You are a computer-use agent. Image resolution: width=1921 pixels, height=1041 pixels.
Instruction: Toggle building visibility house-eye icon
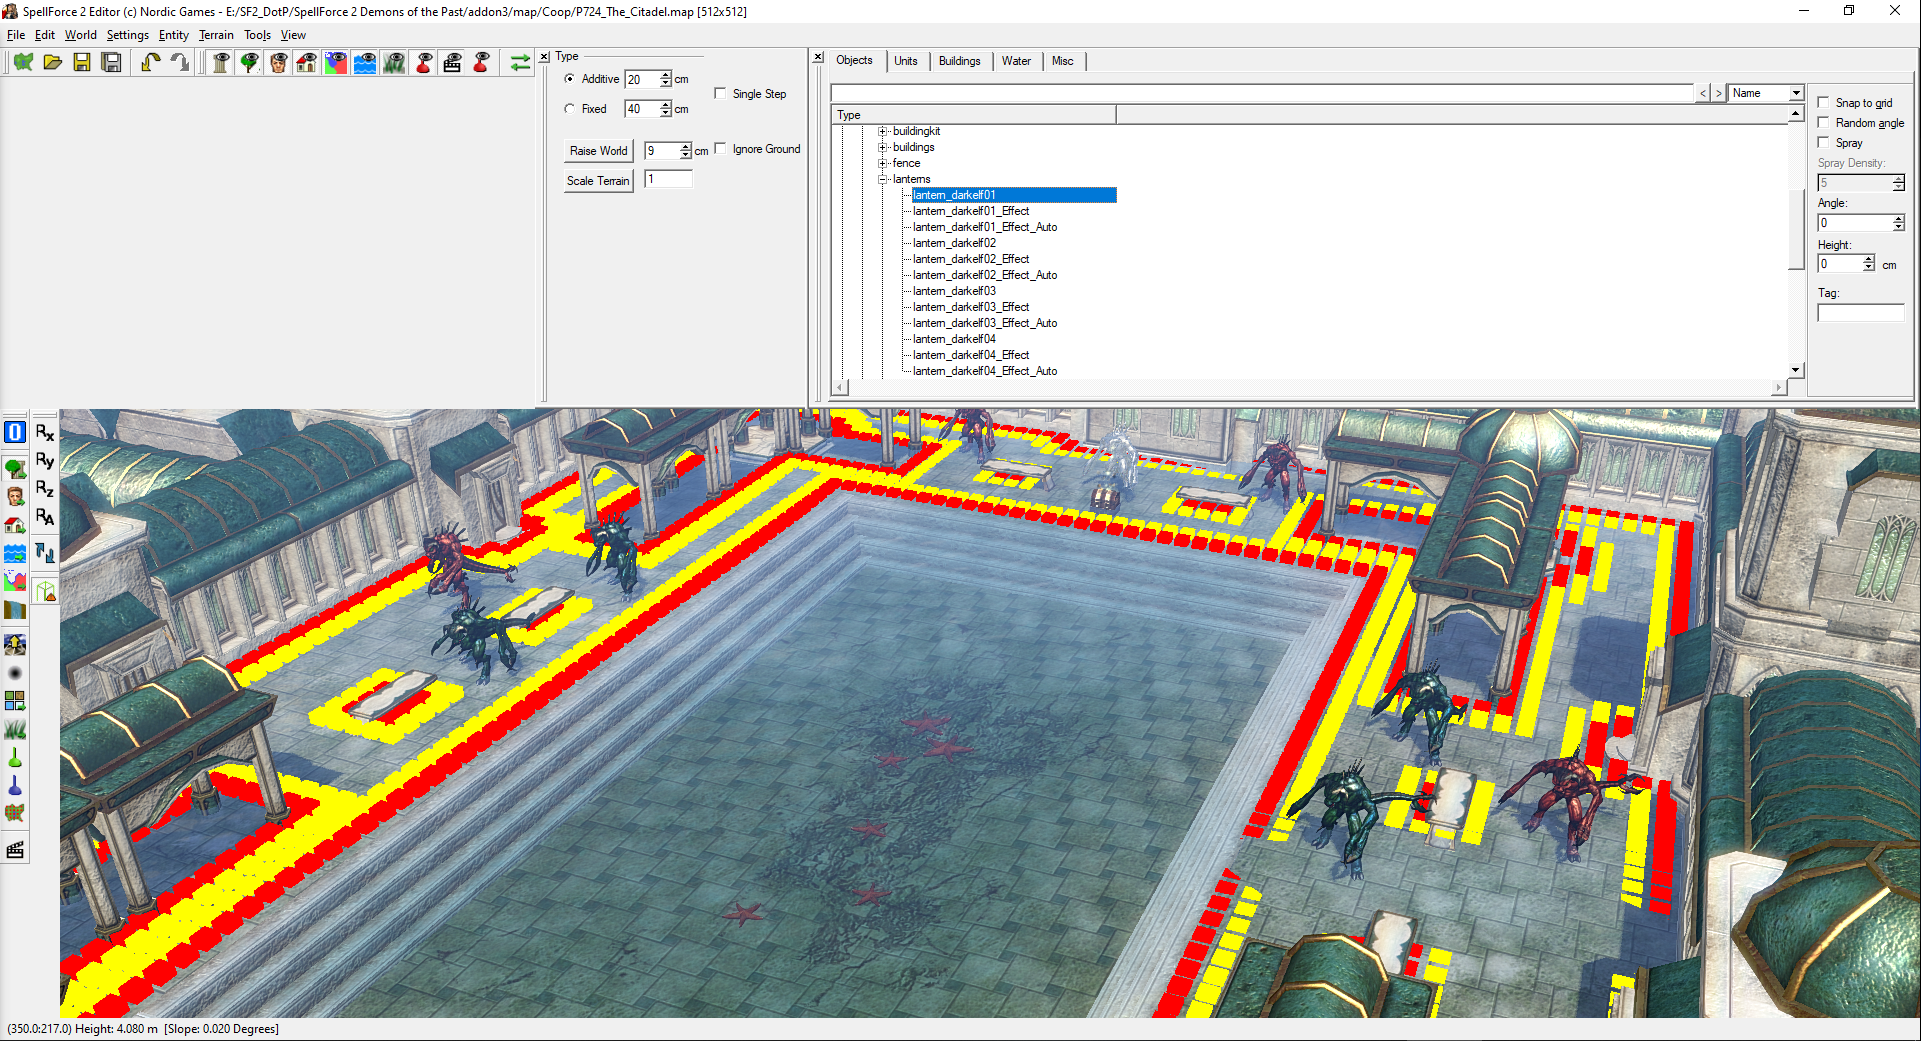point(307,63)
